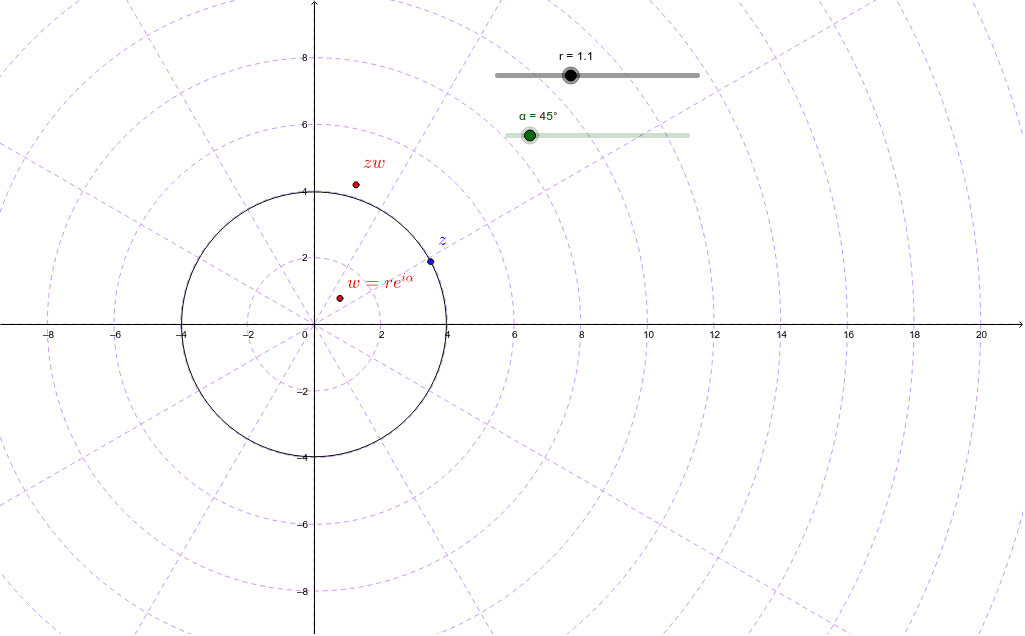Click the x-axis tick label 12
The image size is (1025, 636).
point(714,335)
